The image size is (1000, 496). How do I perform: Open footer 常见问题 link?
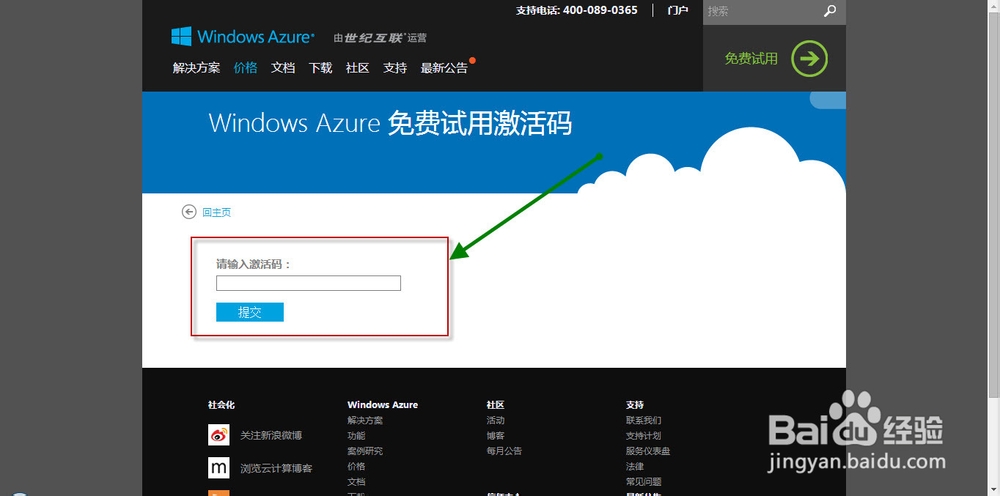pos(644,482)
